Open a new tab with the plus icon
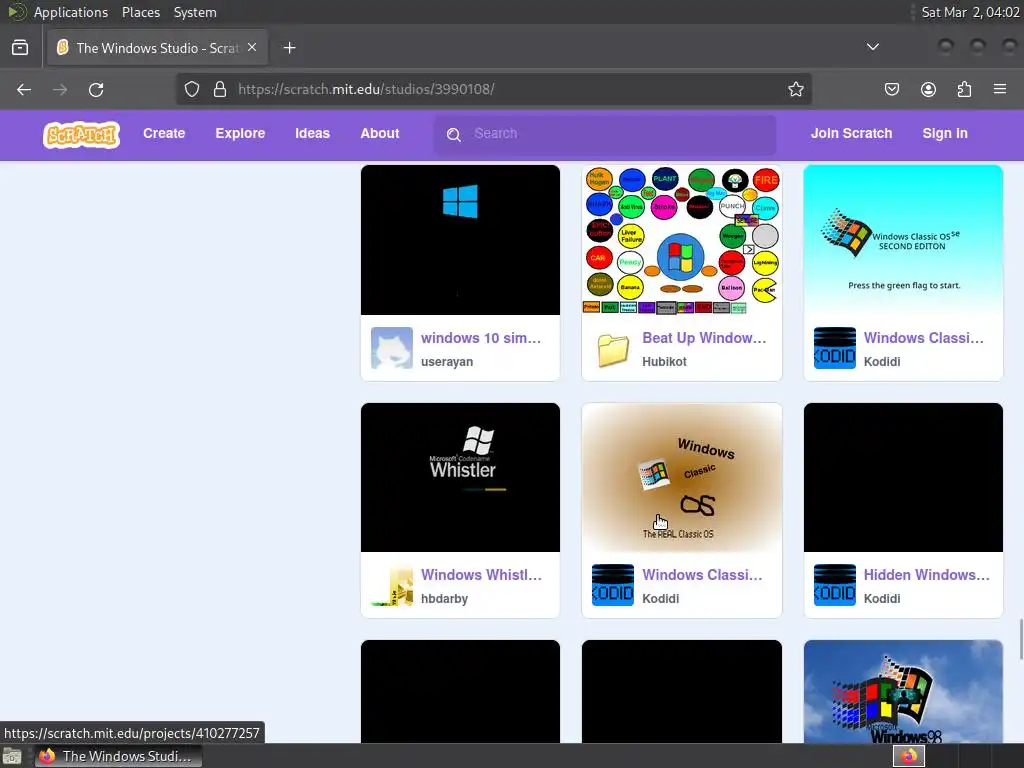This screenshot has height=768, width=1024. coord(290,48)
